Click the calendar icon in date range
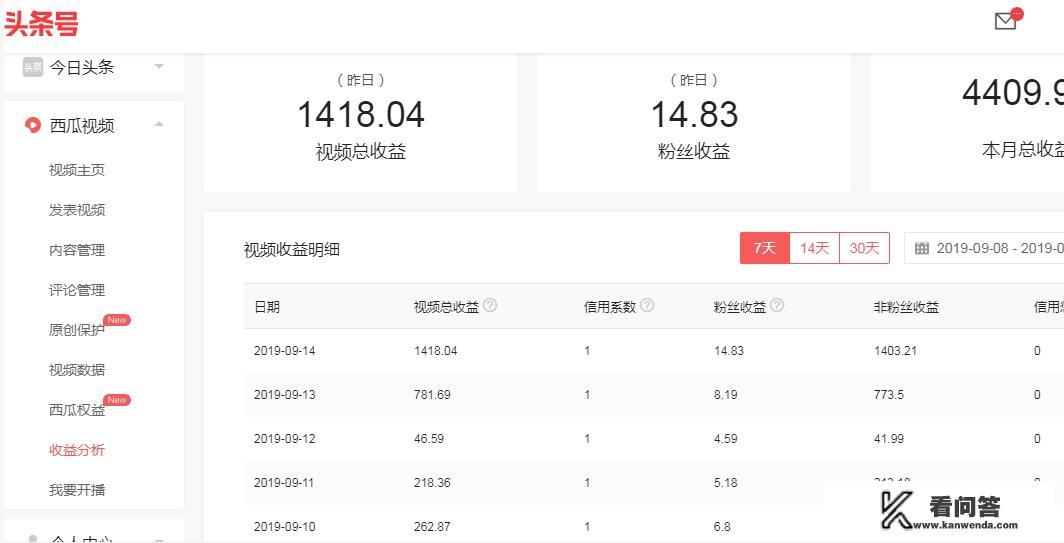Viewport: 1064px width, 543px height. point(922,248)
